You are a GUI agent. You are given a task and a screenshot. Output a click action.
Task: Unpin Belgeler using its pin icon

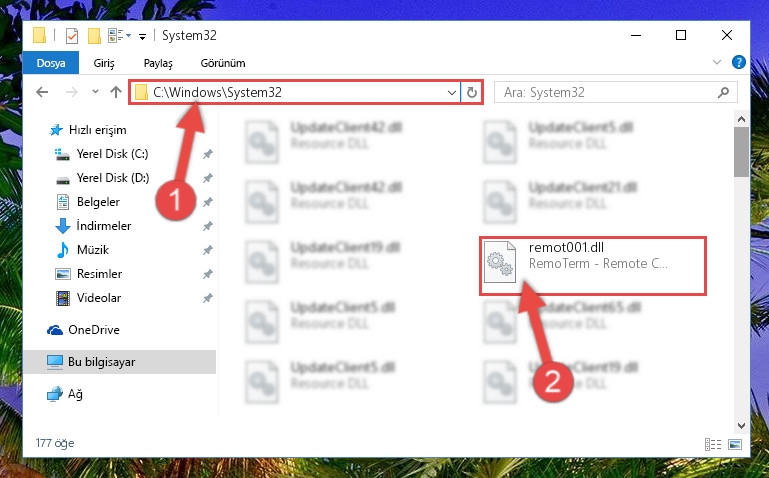tap(207, 202)
